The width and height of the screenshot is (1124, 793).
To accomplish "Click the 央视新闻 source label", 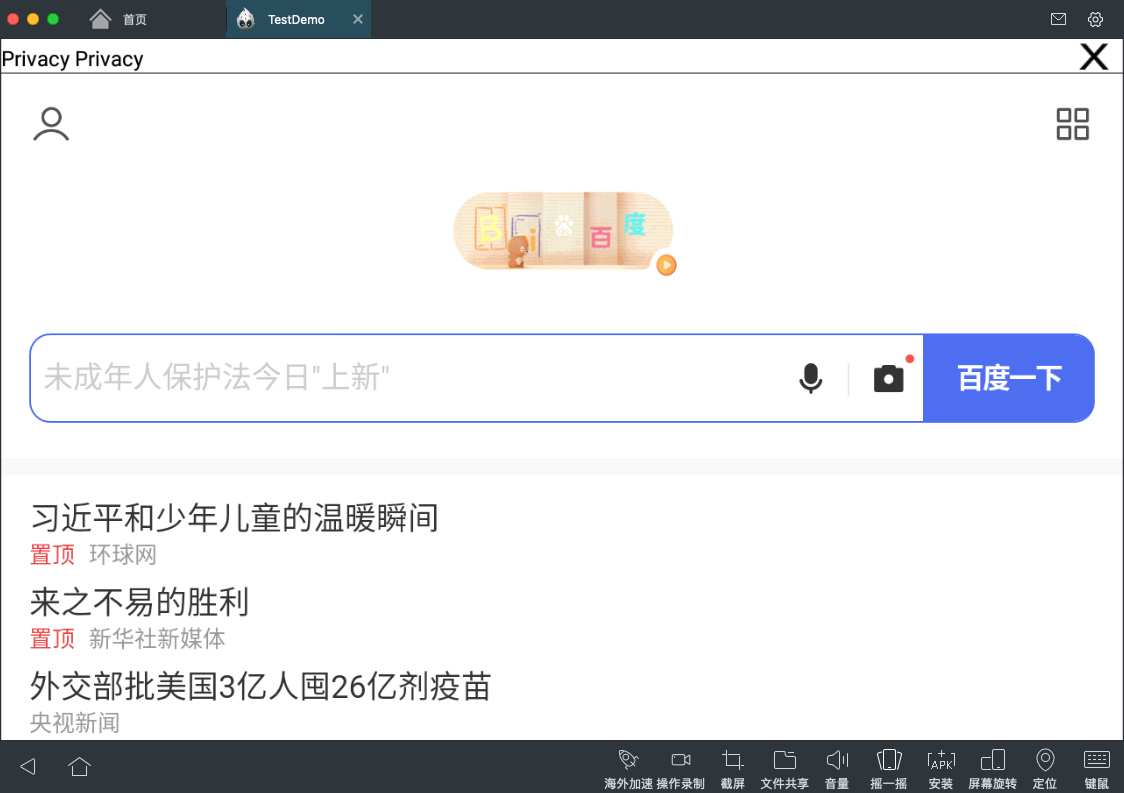I will [x=75, y=723].
